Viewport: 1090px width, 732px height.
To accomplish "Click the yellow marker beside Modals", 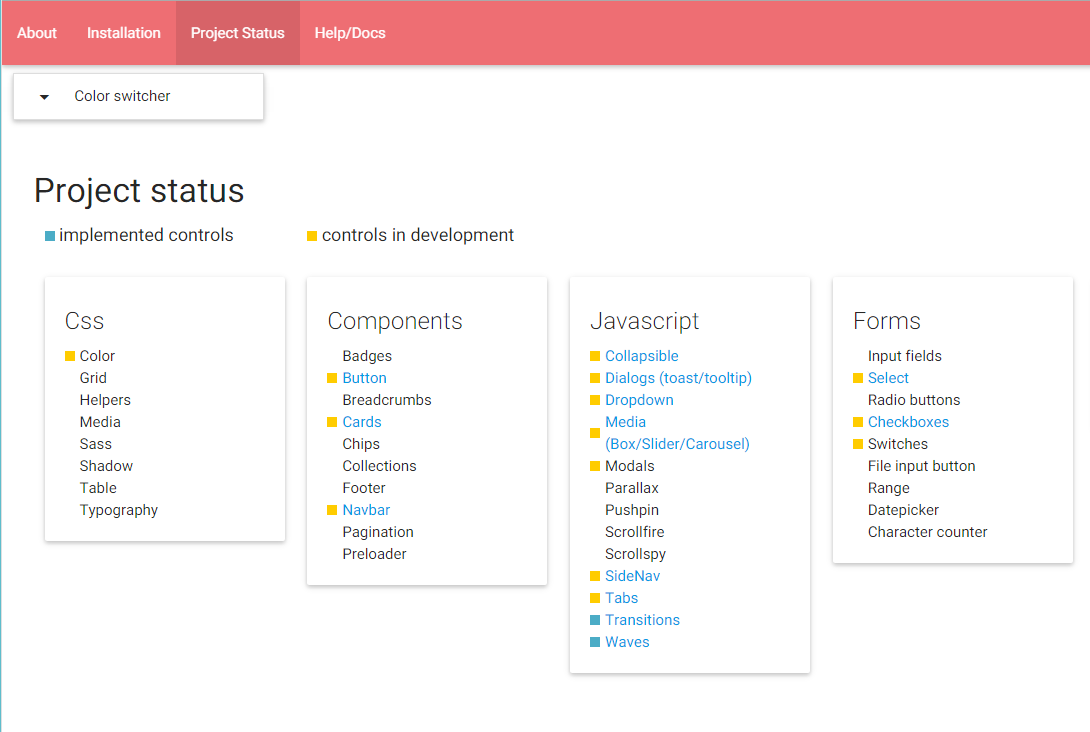I will pyautogui.click(x=595, y=466).
